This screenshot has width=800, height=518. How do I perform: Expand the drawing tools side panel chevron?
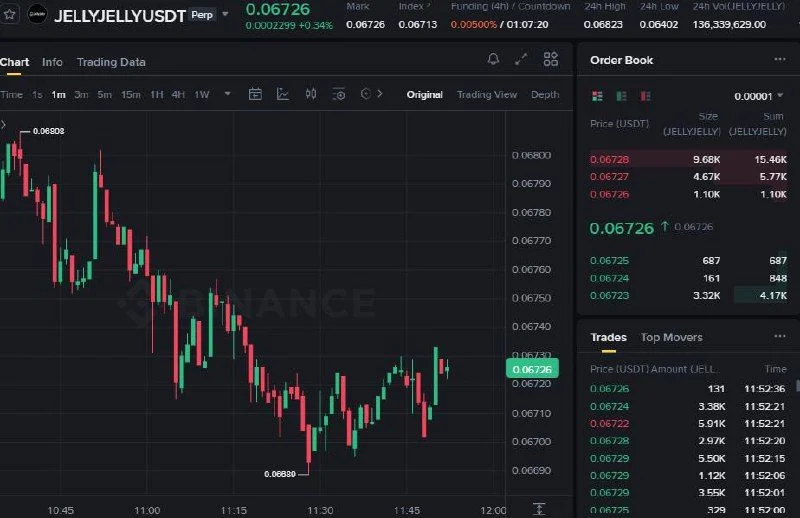[3, 125]
